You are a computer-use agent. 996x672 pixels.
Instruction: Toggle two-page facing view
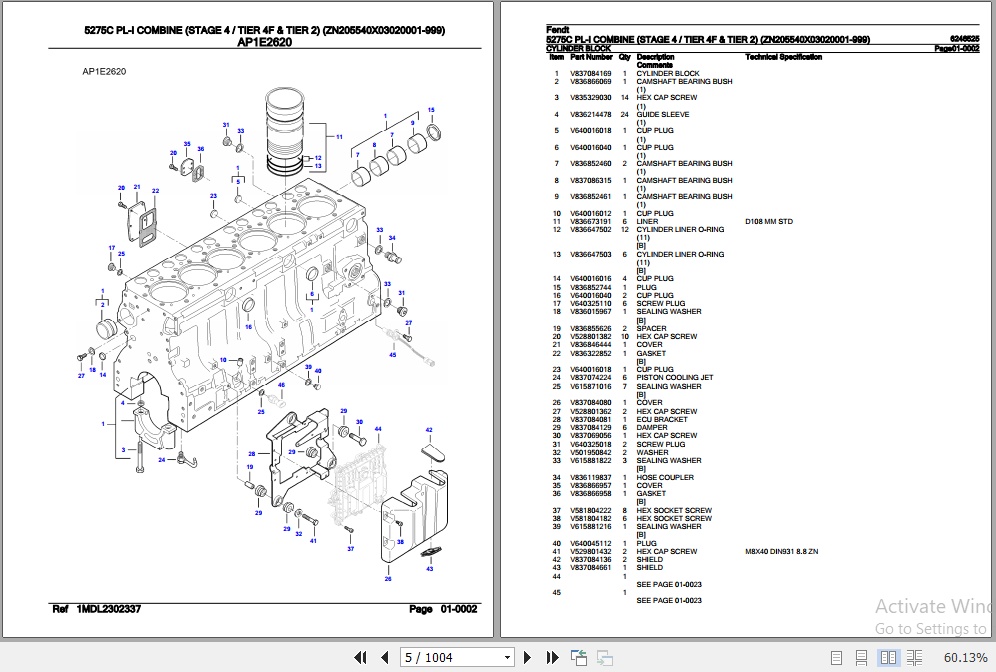(888, 657)
